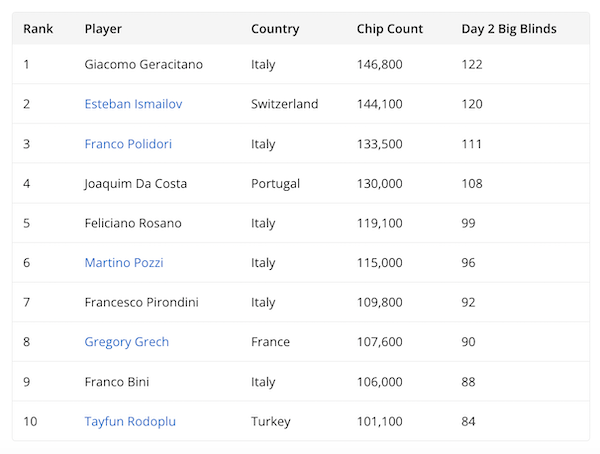The width and height of the screenshot is (600, 454).
Task: Click the Player column header
Action: tap(103, 29)
